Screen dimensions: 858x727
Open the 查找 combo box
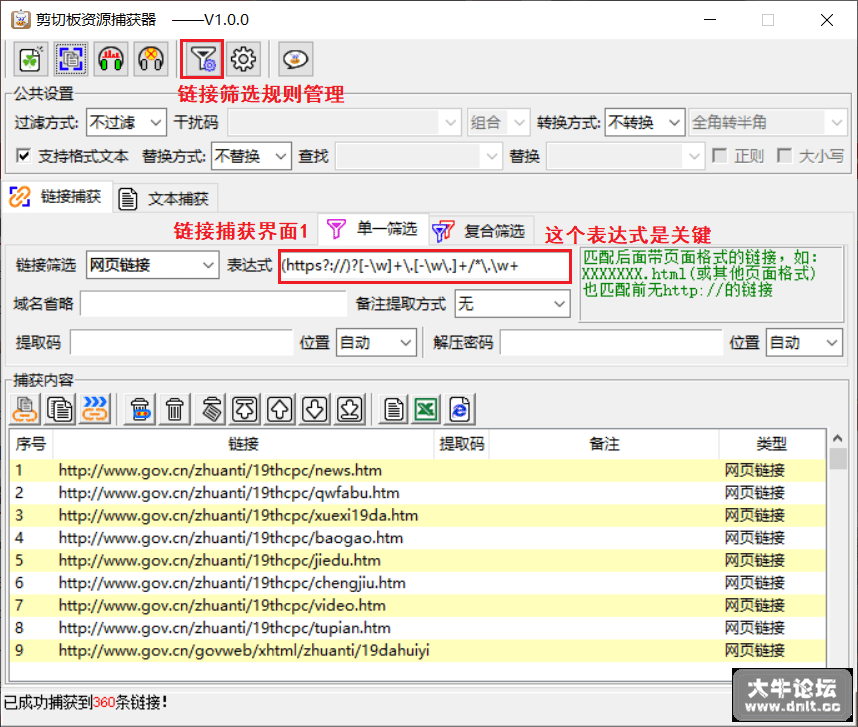419,156
